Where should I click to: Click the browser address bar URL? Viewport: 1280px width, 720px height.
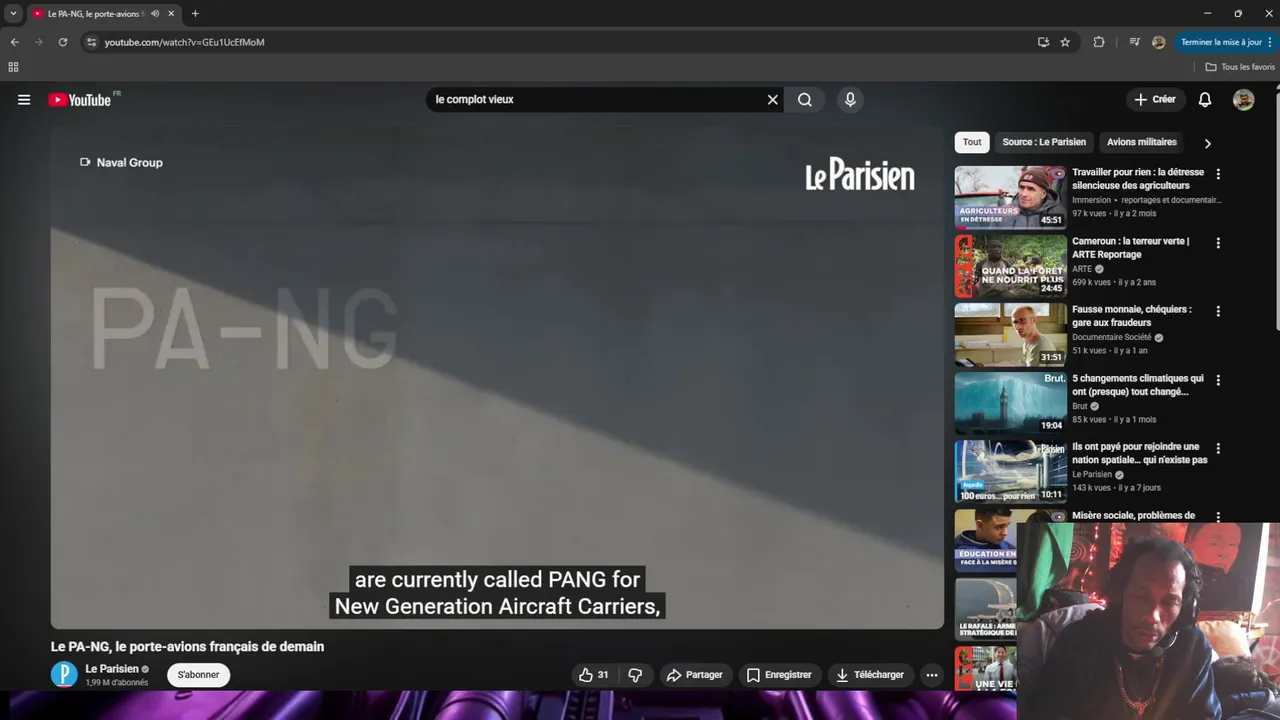(x=184, y=42)
